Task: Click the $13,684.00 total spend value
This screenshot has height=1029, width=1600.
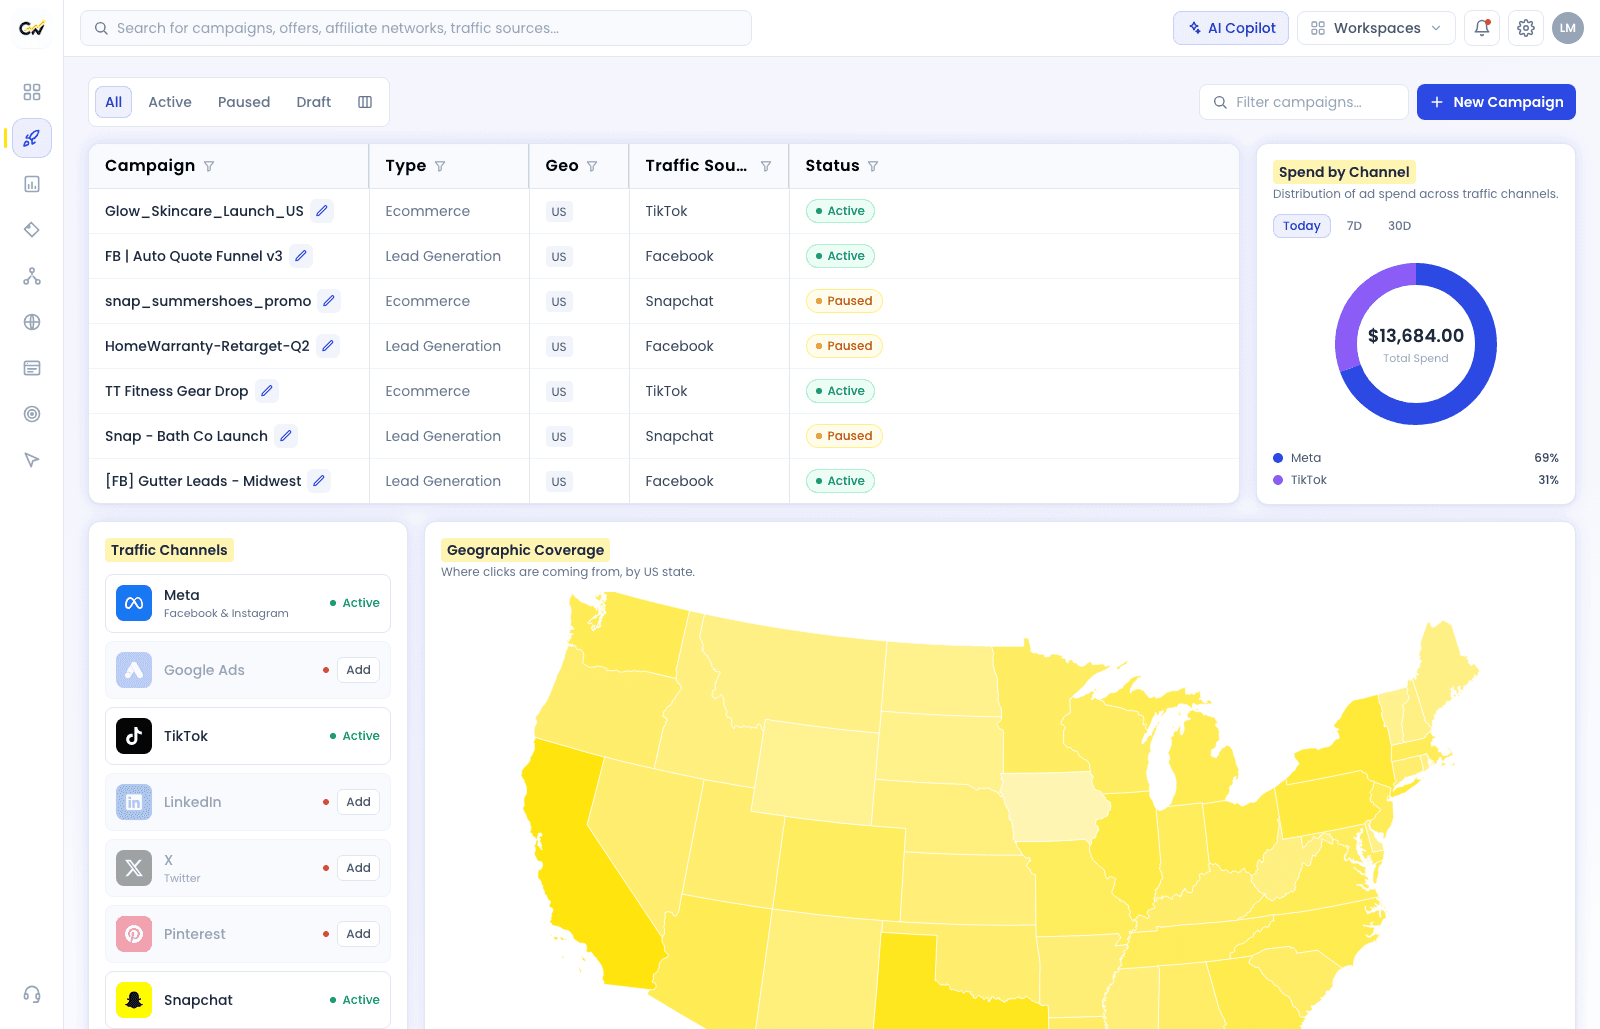Action: 1416,336
